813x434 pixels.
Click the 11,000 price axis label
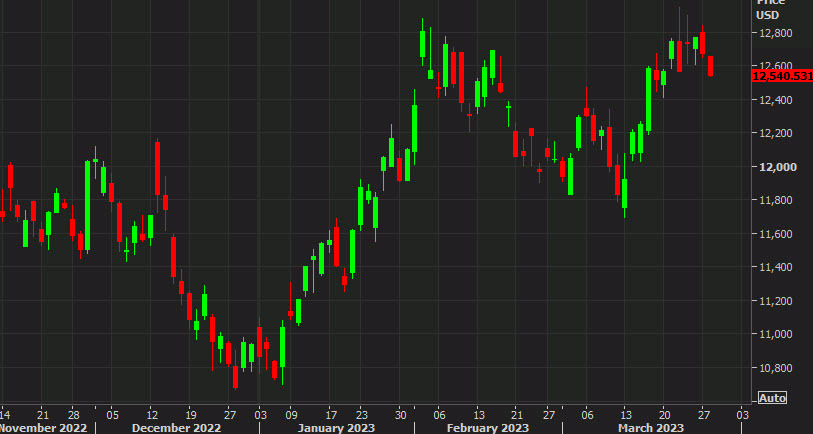[x=776, y=334]
